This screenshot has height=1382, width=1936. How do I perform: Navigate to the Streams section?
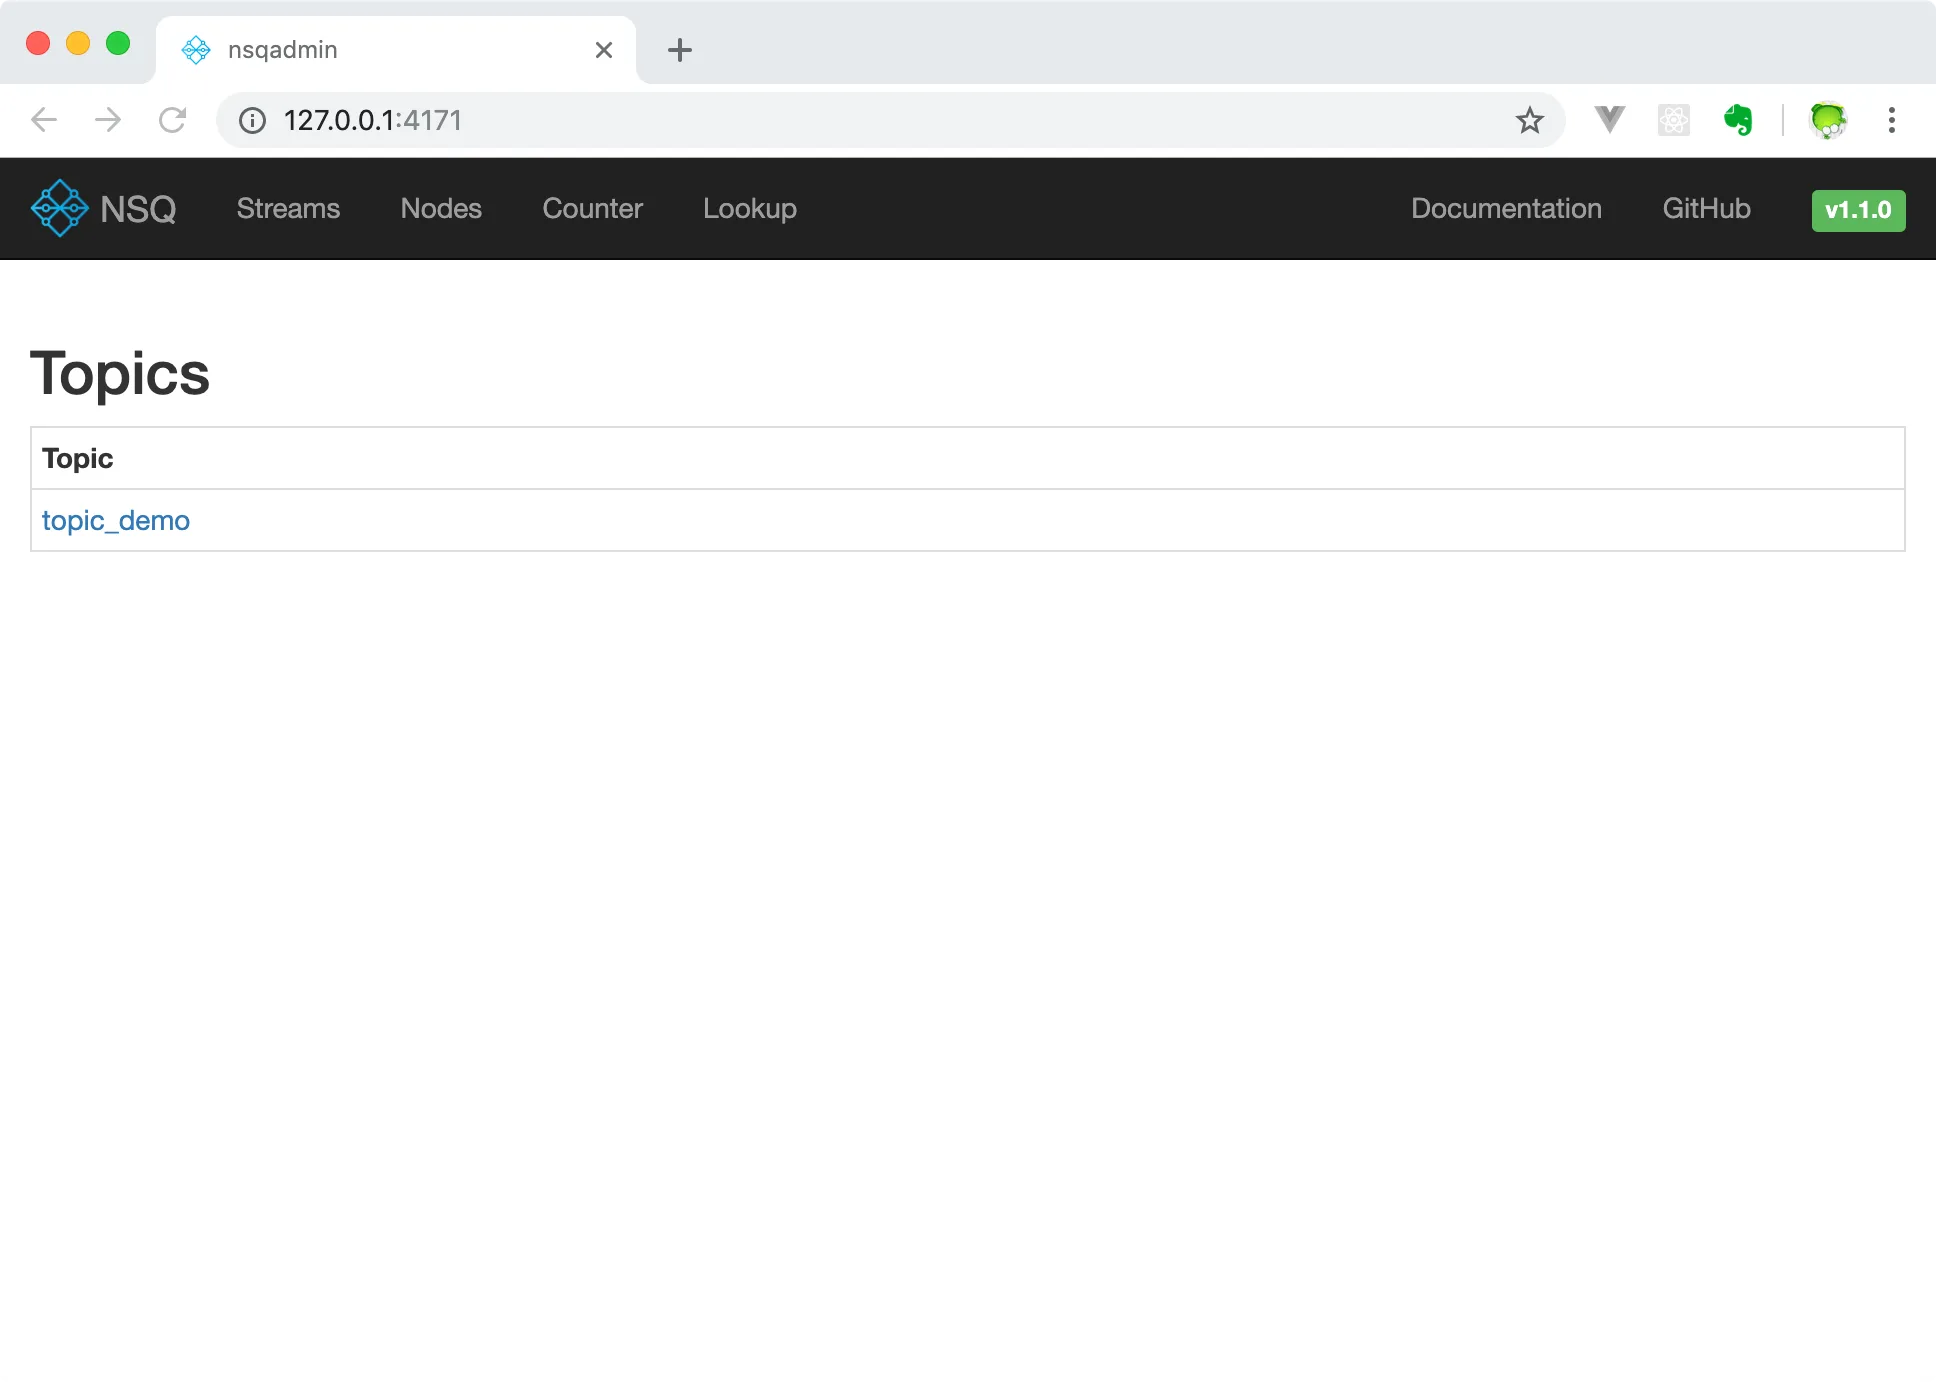click(x=288, y=209)
